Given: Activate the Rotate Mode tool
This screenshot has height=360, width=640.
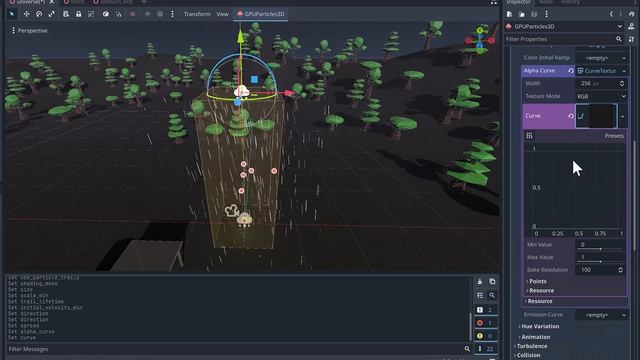Looking at the screenshot, I should 39,14.
